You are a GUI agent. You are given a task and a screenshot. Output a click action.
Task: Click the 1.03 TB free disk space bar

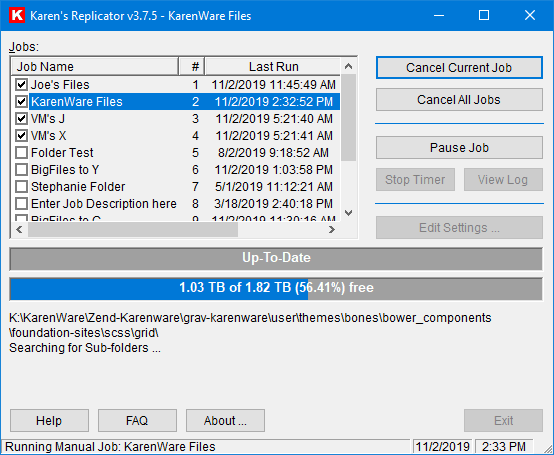click(276, 289)
